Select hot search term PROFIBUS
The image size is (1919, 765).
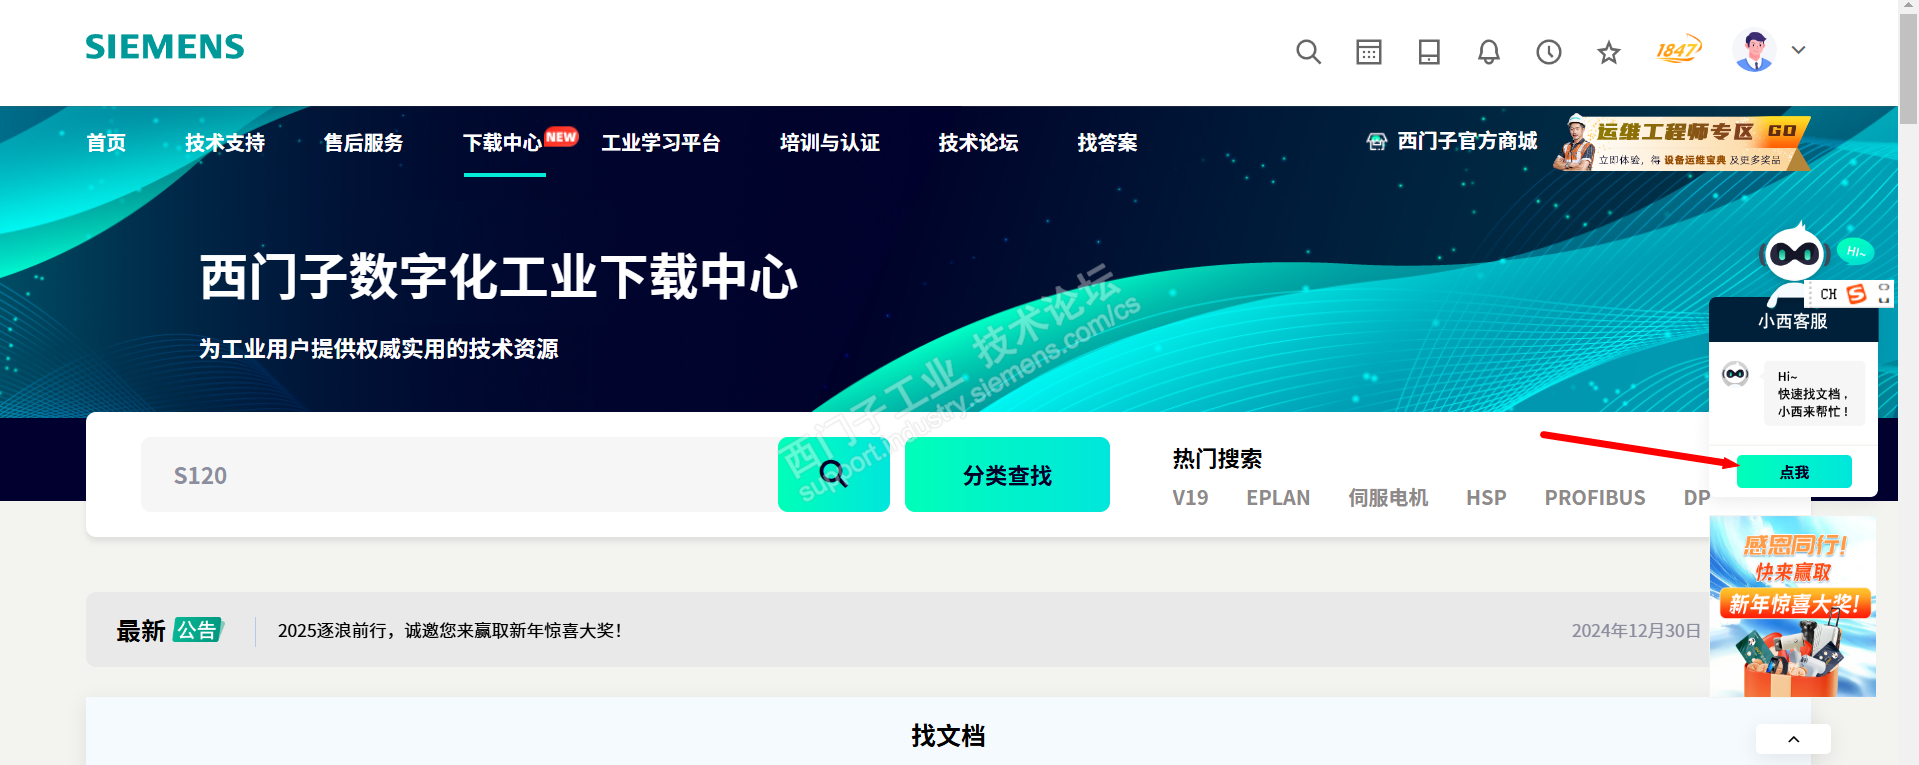[x=1595, y=498]
